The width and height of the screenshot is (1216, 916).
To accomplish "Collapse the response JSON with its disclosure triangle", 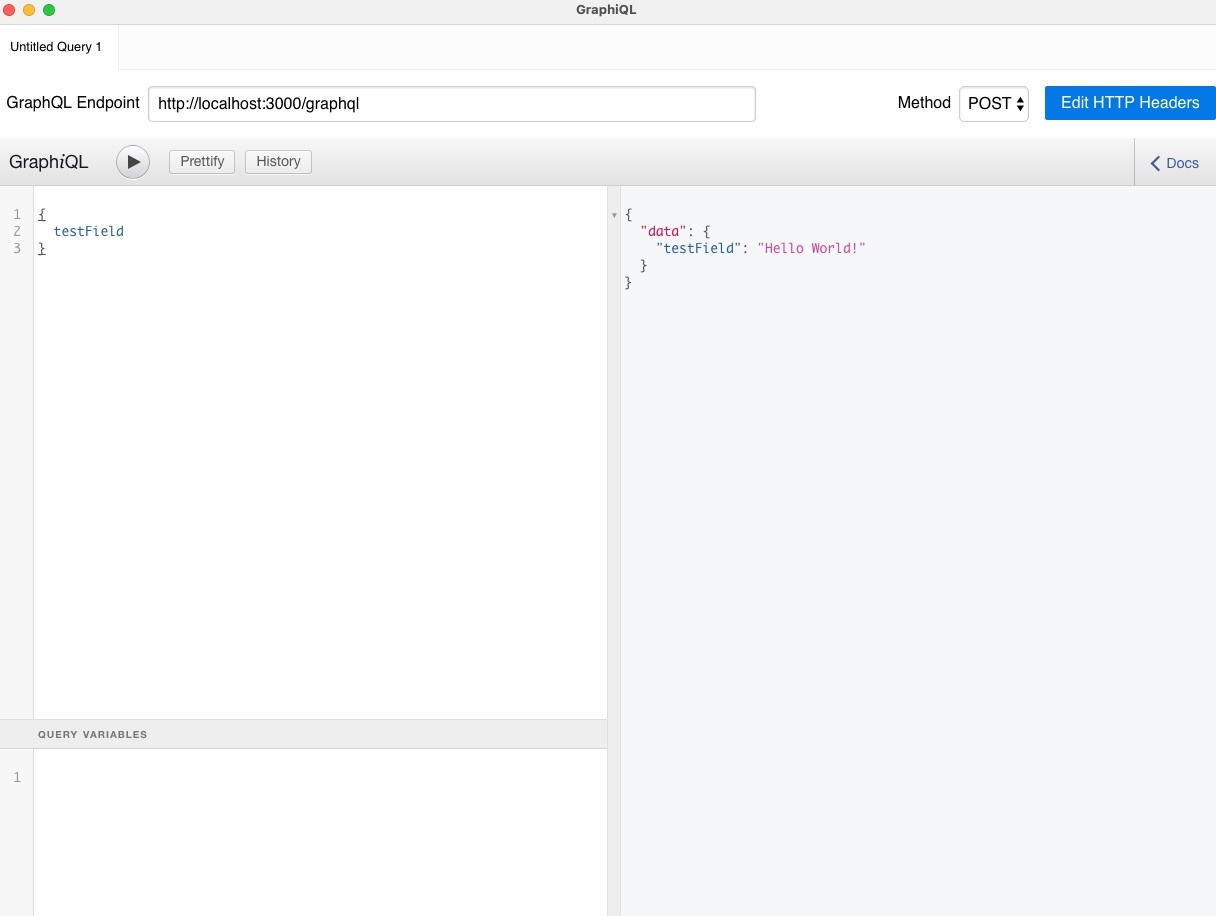I will 615,214.
